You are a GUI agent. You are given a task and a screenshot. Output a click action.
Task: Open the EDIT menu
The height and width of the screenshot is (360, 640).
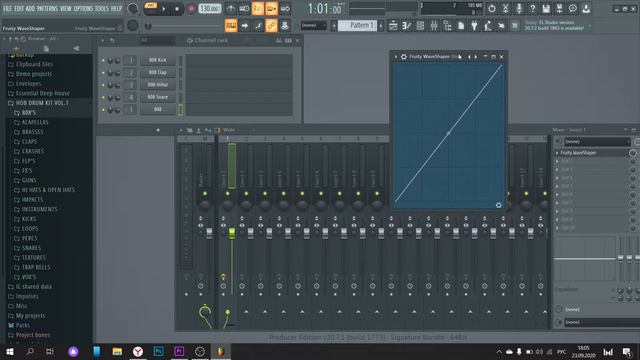(19, 9)
